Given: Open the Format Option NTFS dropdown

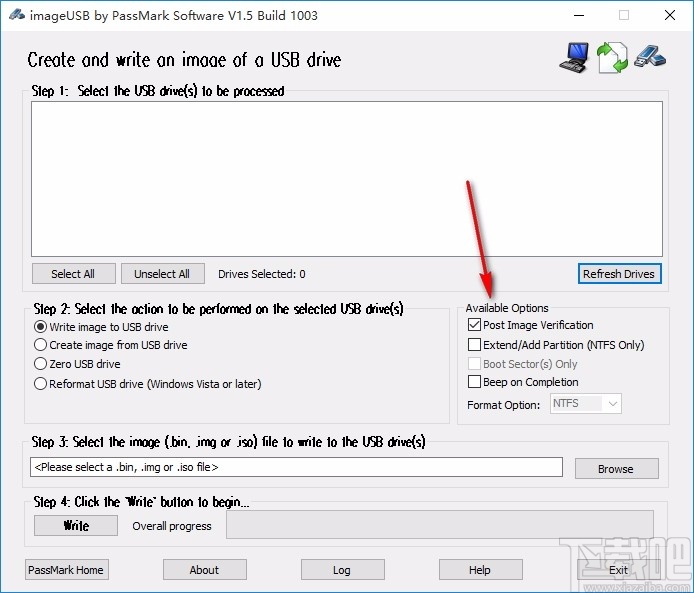Looking at the screenshot, I should (586, 404).
